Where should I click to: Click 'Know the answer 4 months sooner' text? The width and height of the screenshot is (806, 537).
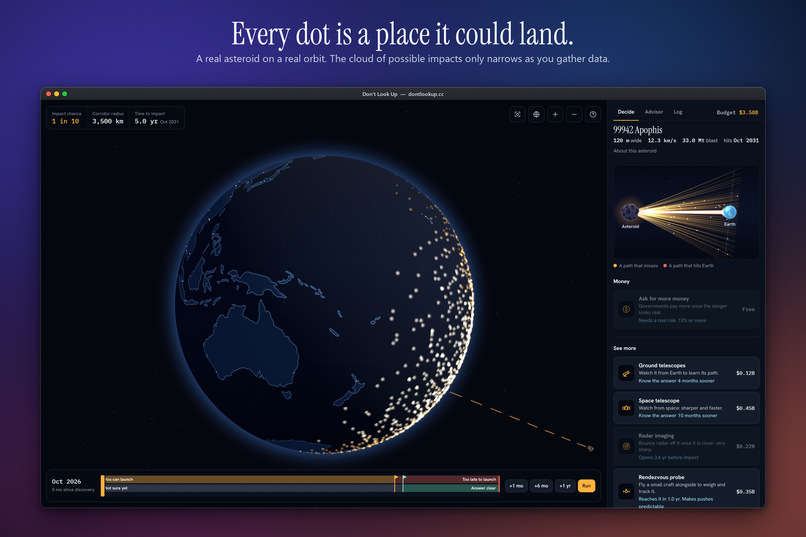676,381
